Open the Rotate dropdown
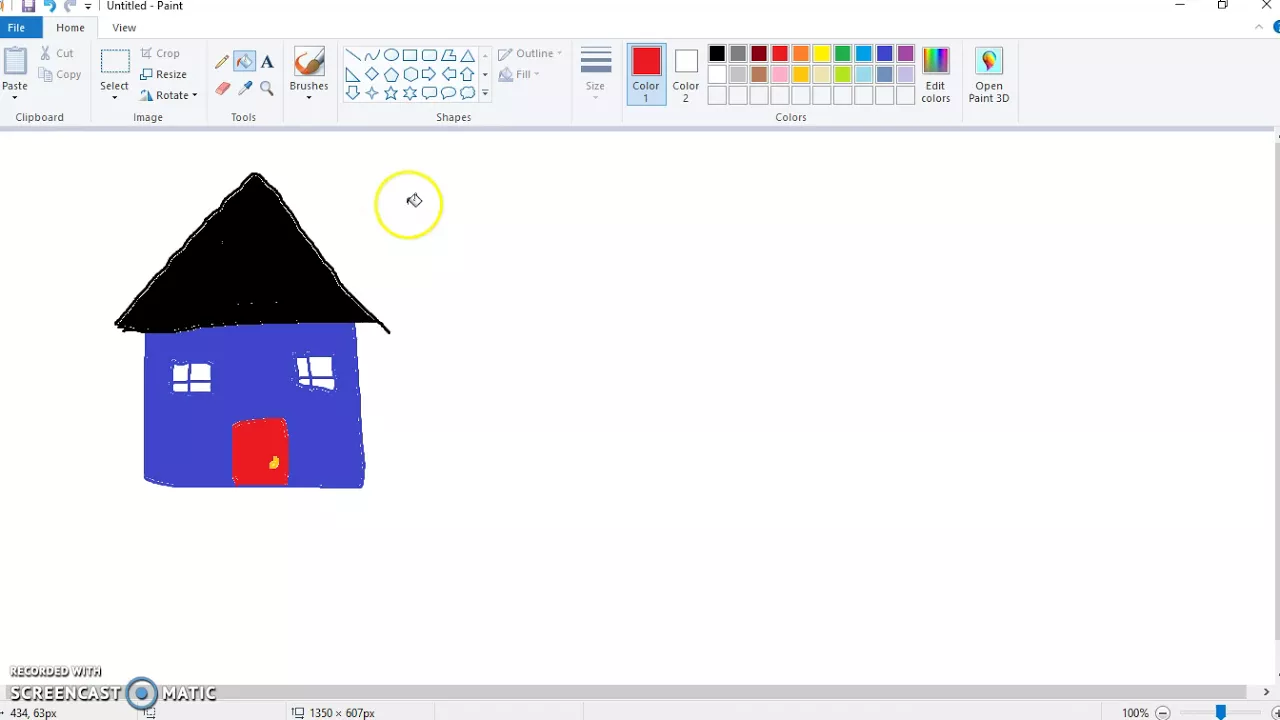 click(168, 95)
